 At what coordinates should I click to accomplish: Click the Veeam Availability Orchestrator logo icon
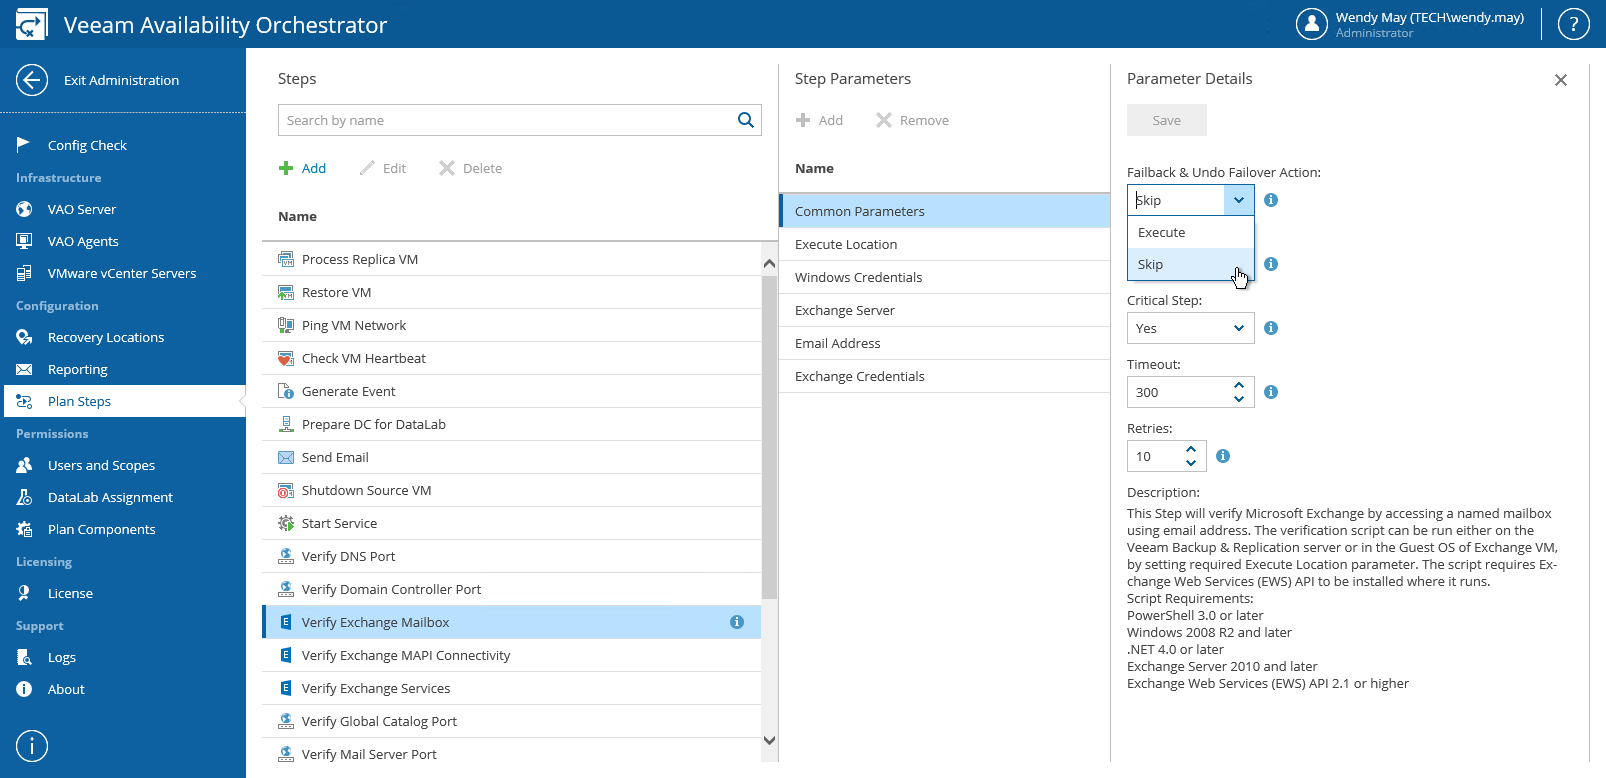tap(31, 24)
